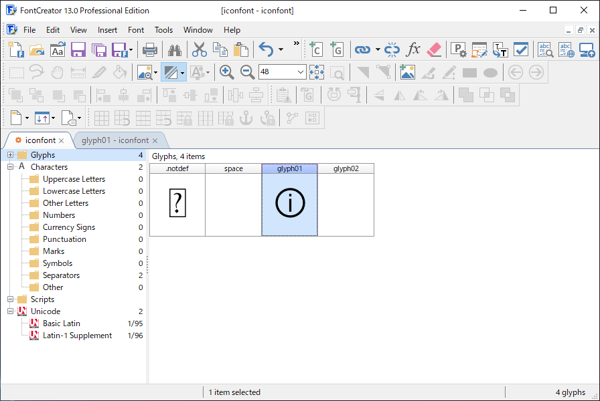Click the Copy icon
The width and height of the screenshot is (600, 401).
tap(220, 50)
